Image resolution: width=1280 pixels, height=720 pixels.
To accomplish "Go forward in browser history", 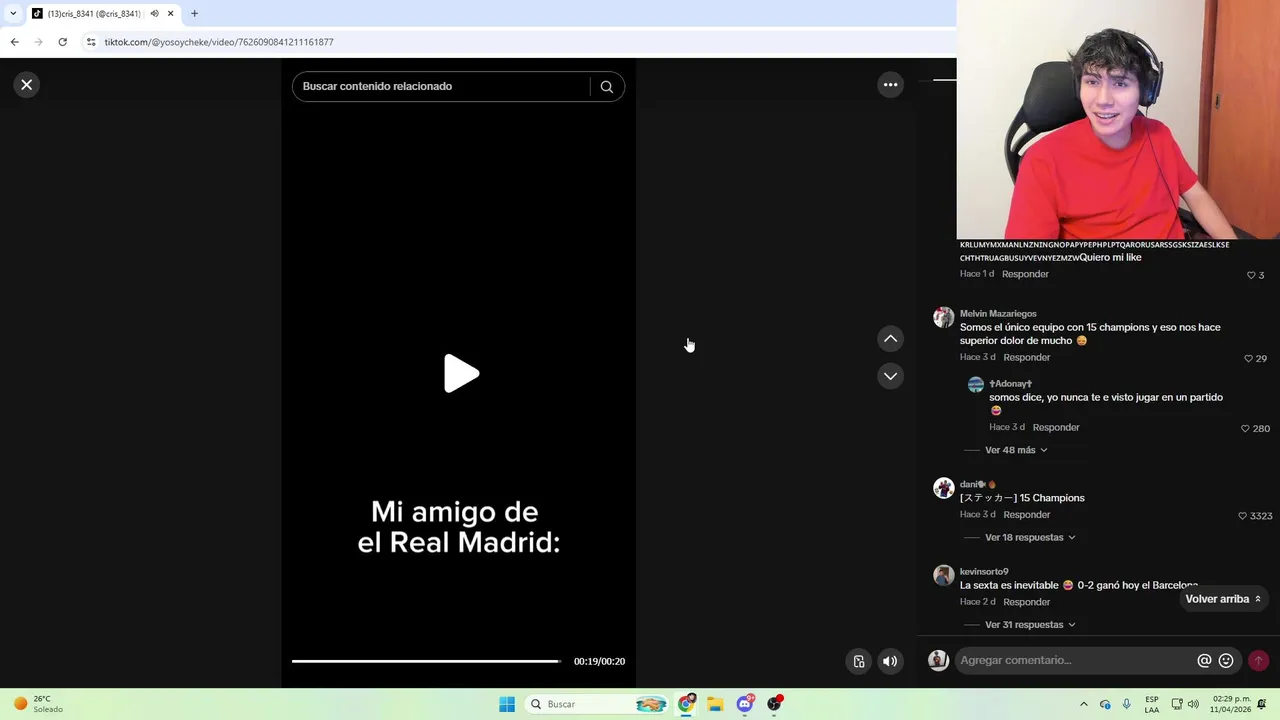I will pos(38,42).
